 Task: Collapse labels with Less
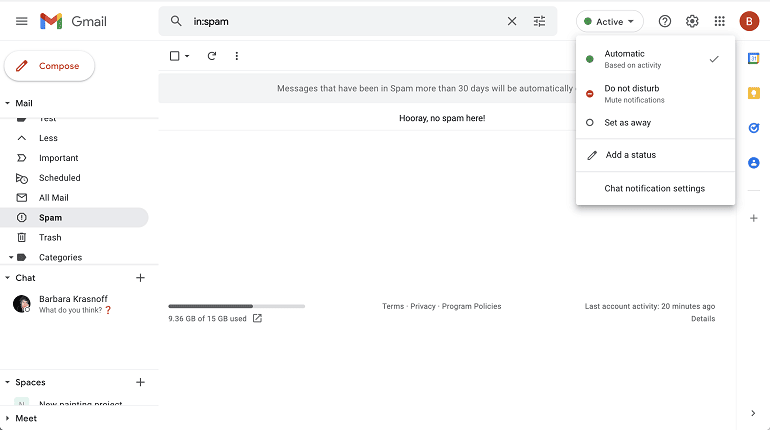[x=48, y=138]
